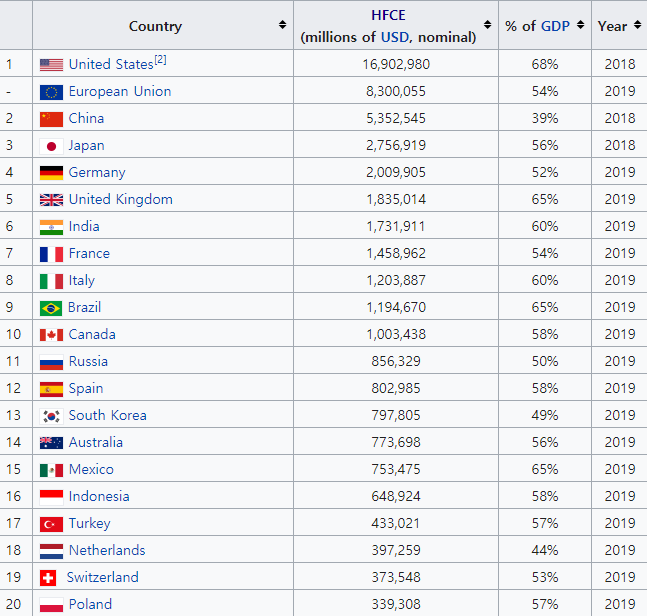Click the United States flag icon
The image size is (647, 616).
click(x=51, y=65)
